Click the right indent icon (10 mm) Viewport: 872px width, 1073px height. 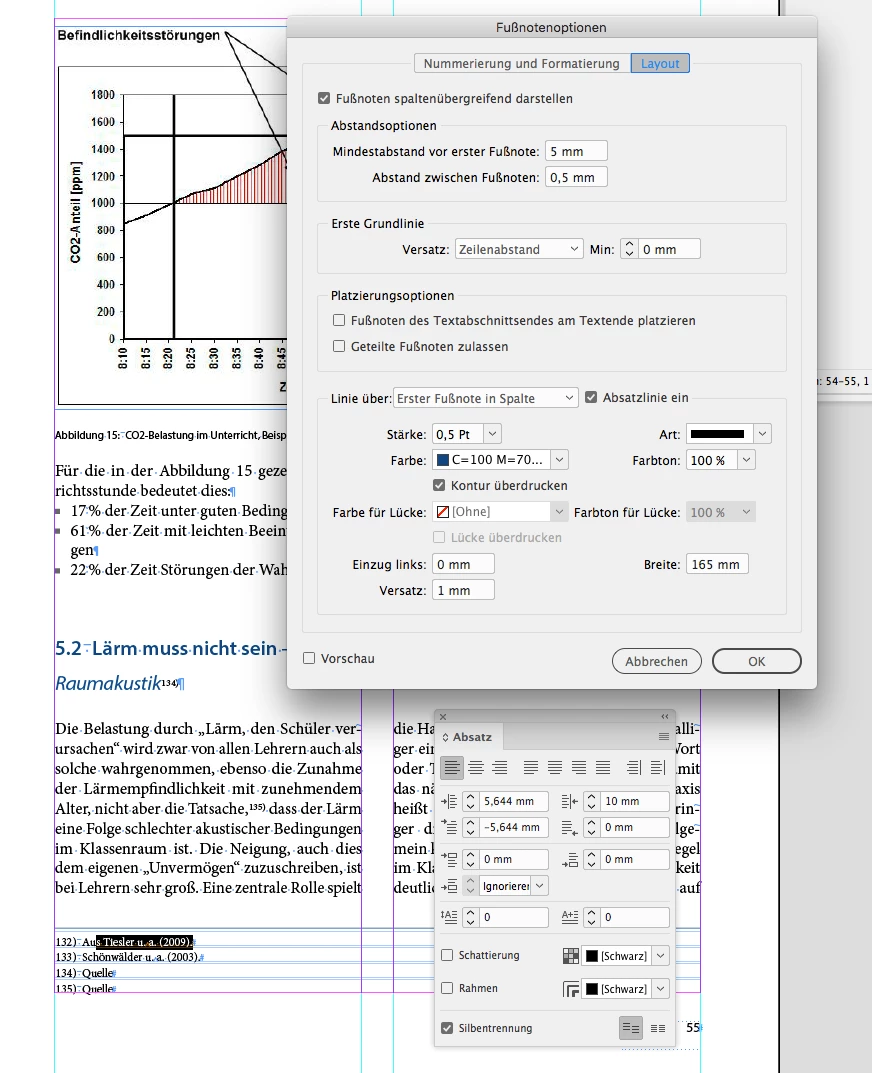click(569, 801)
